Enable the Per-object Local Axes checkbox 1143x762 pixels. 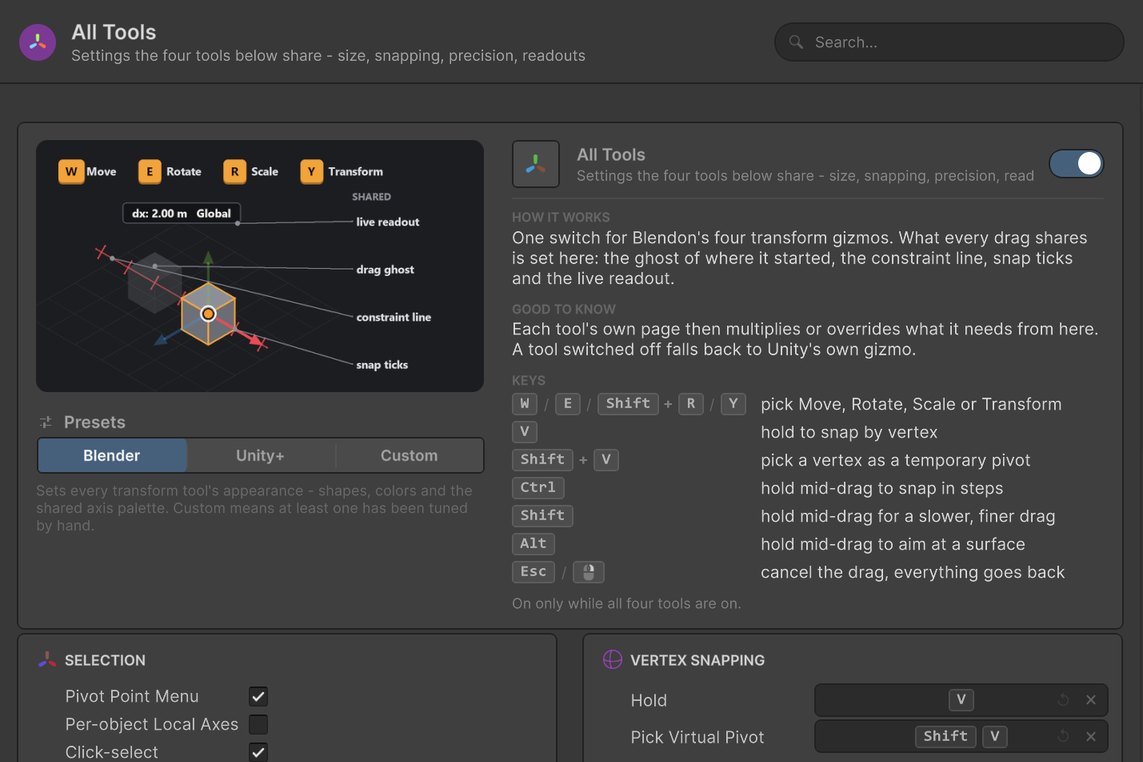coord(258,724)
